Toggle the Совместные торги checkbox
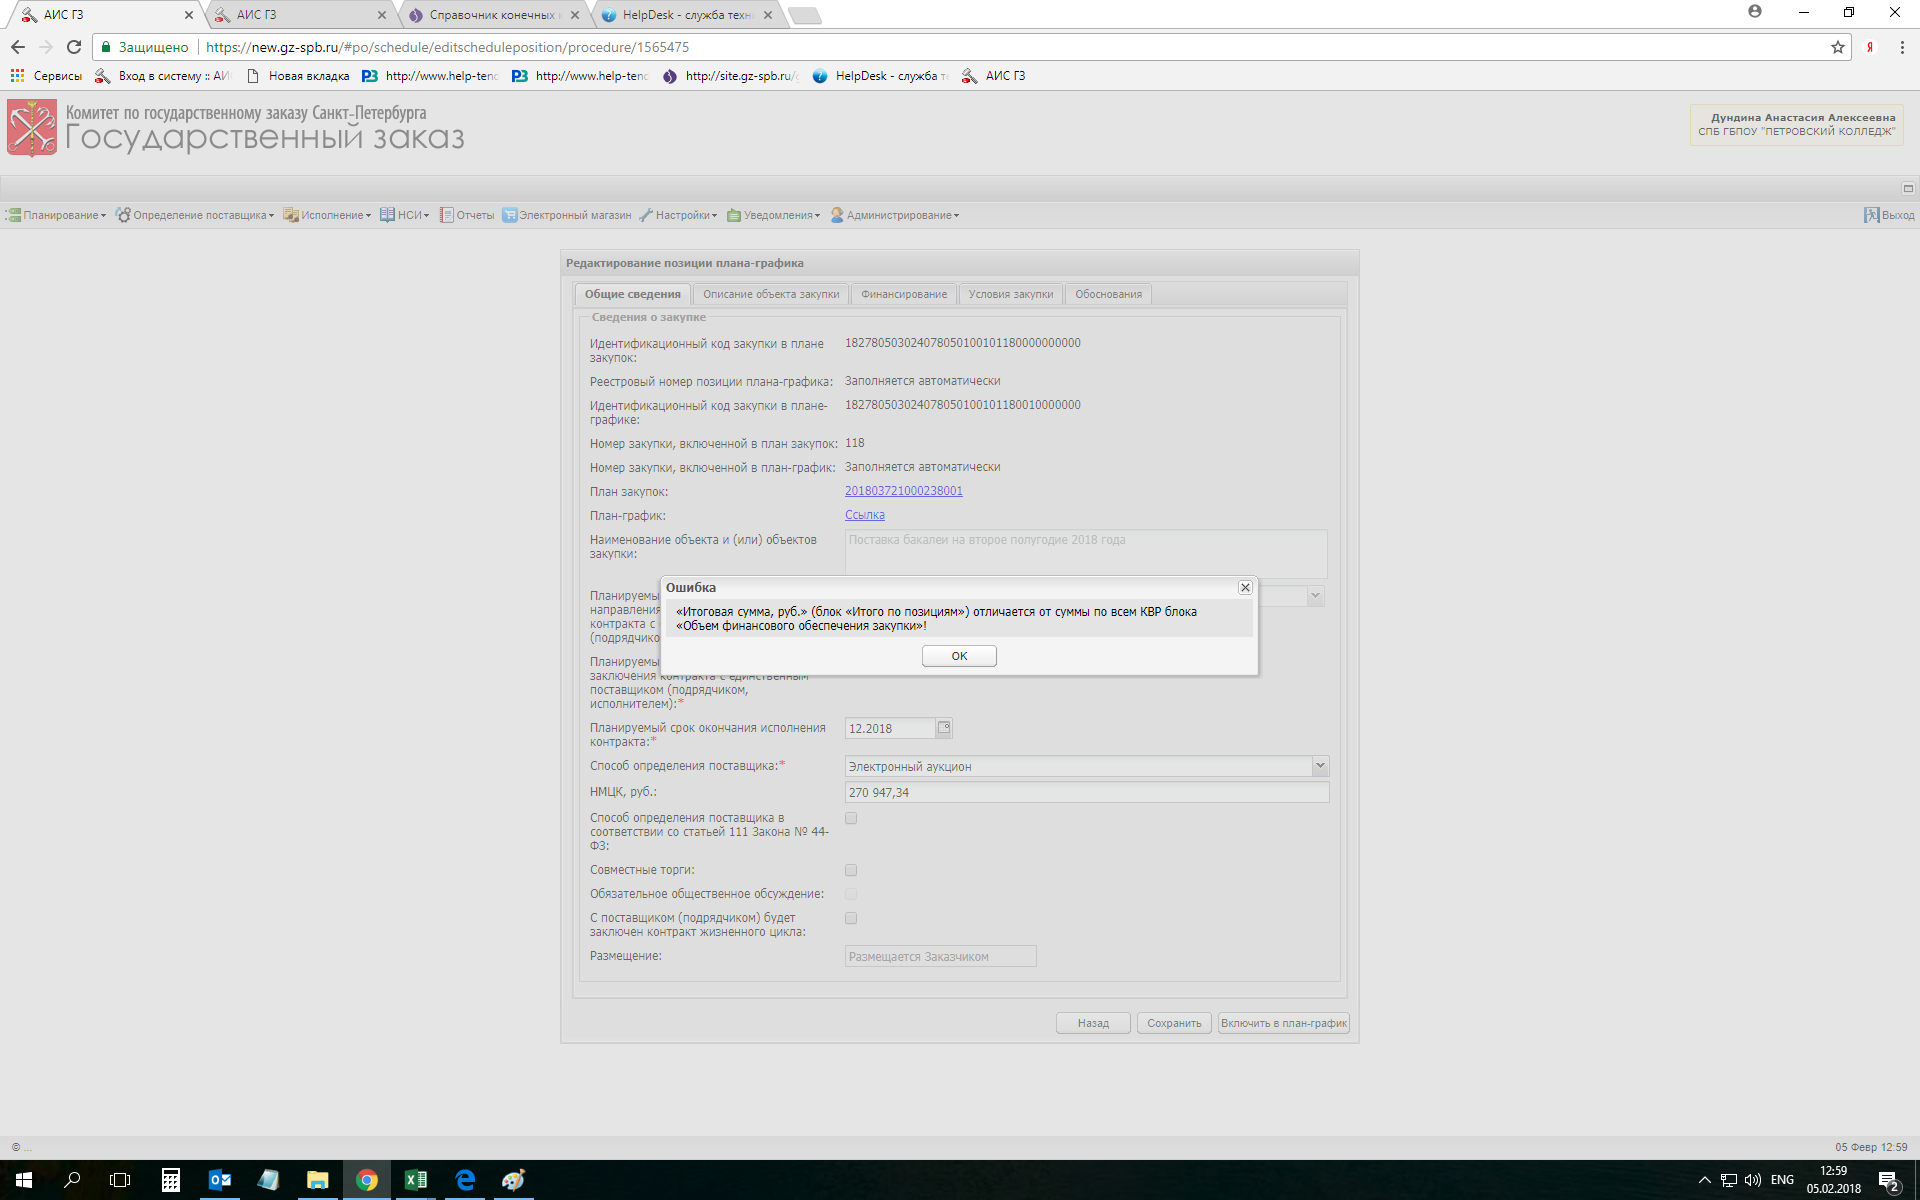Viewport: 1920px width, 1200px height. coord(851,870)
